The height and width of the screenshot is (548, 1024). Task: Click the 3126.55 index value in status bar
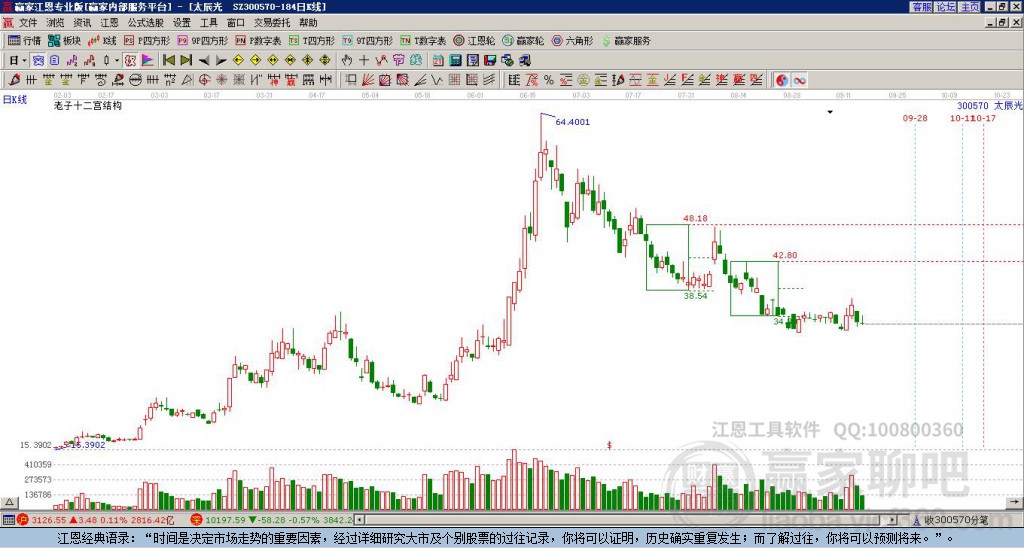49,521
